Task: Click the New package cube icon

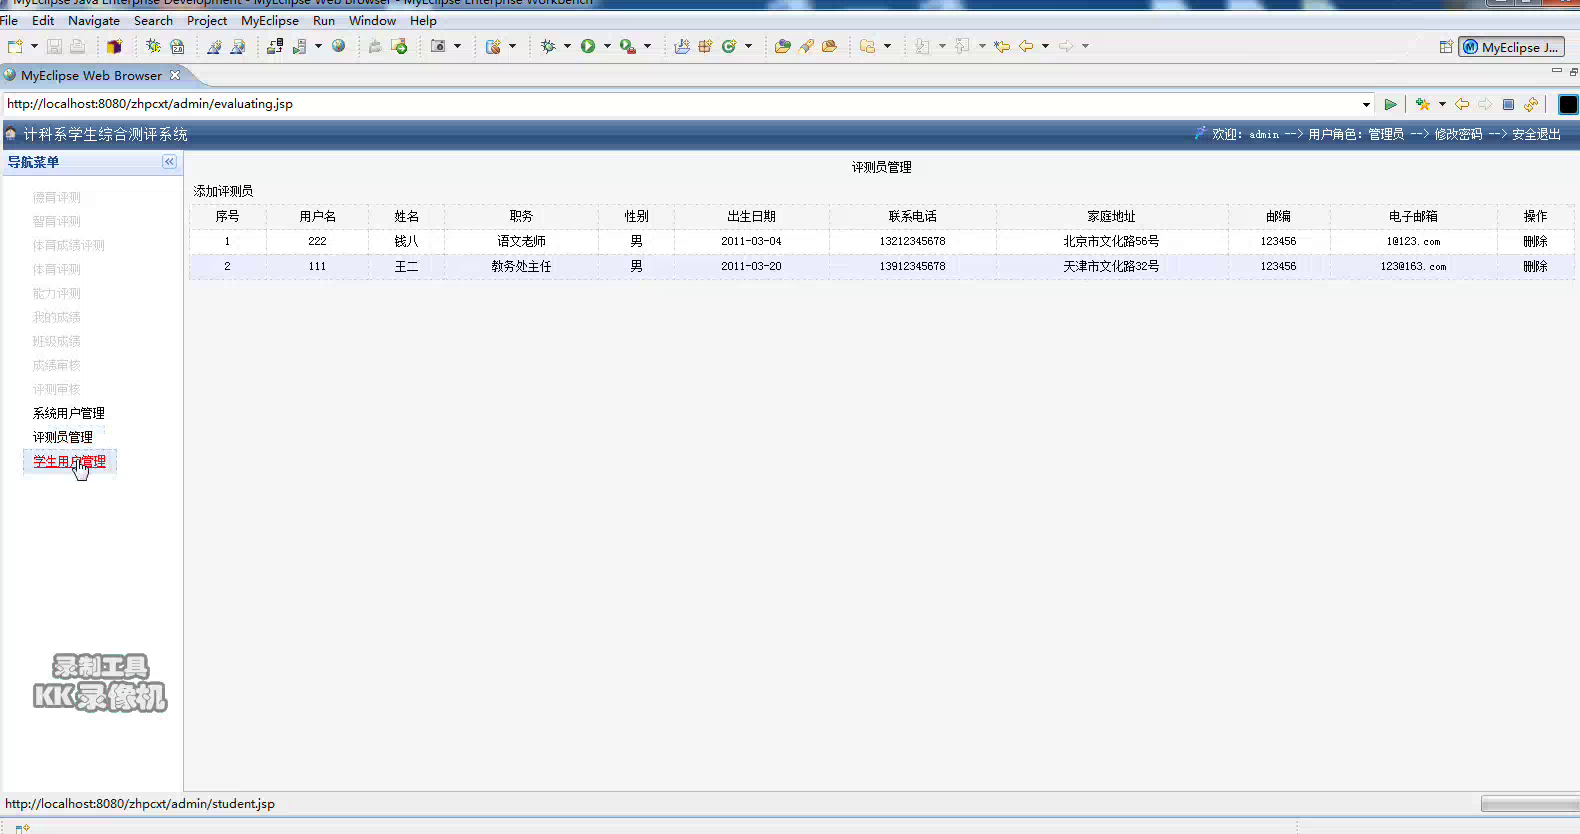Action: point(114,46)
